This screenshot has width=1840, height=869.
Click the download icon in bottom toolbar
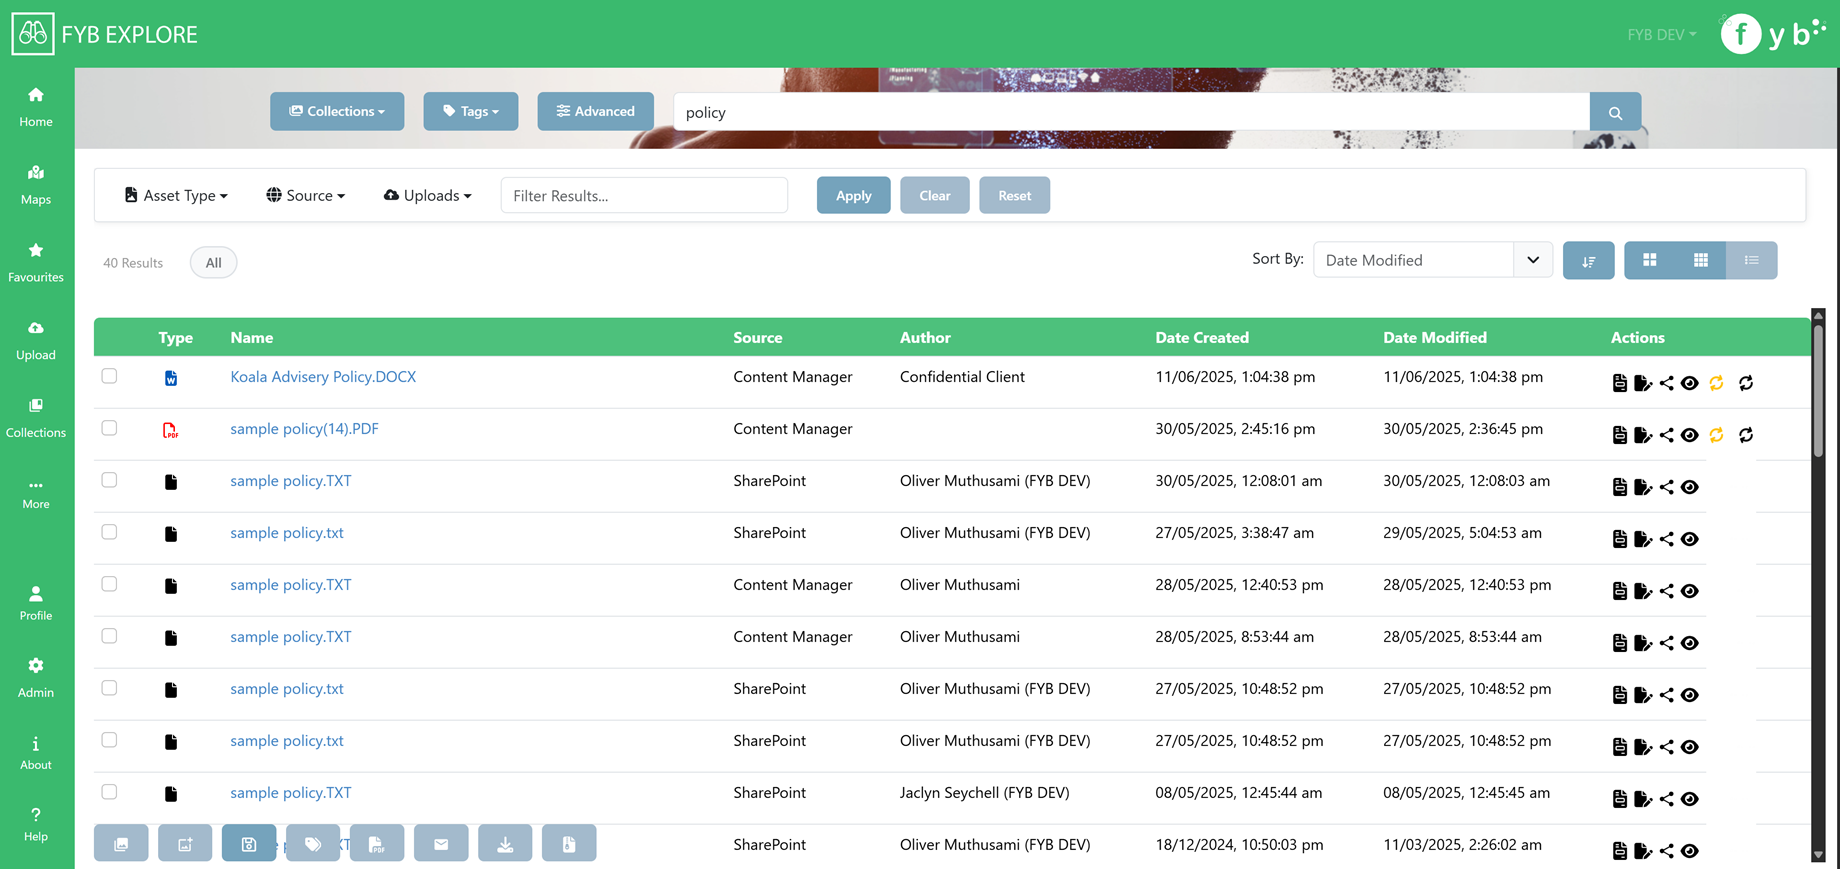coord(505,843)
